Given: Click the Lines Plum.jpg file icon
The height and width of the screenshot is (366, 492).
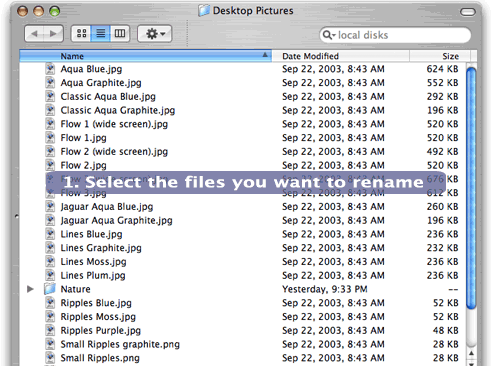Looking at the screenshot, I should (x=50, y=275).
